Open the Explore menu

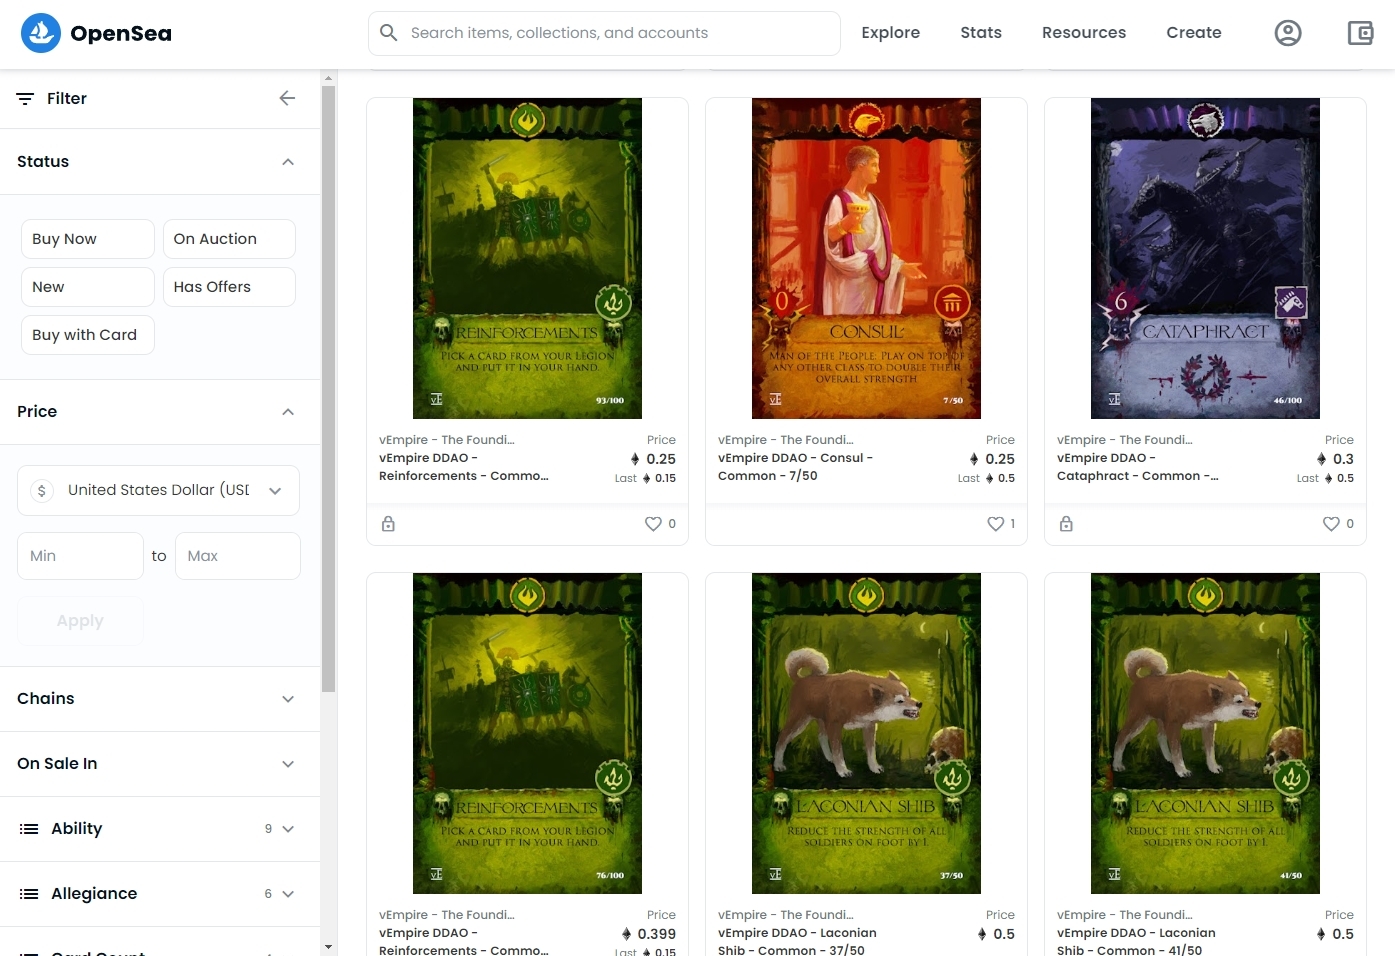pyautogui.click(x=890, y=33)
